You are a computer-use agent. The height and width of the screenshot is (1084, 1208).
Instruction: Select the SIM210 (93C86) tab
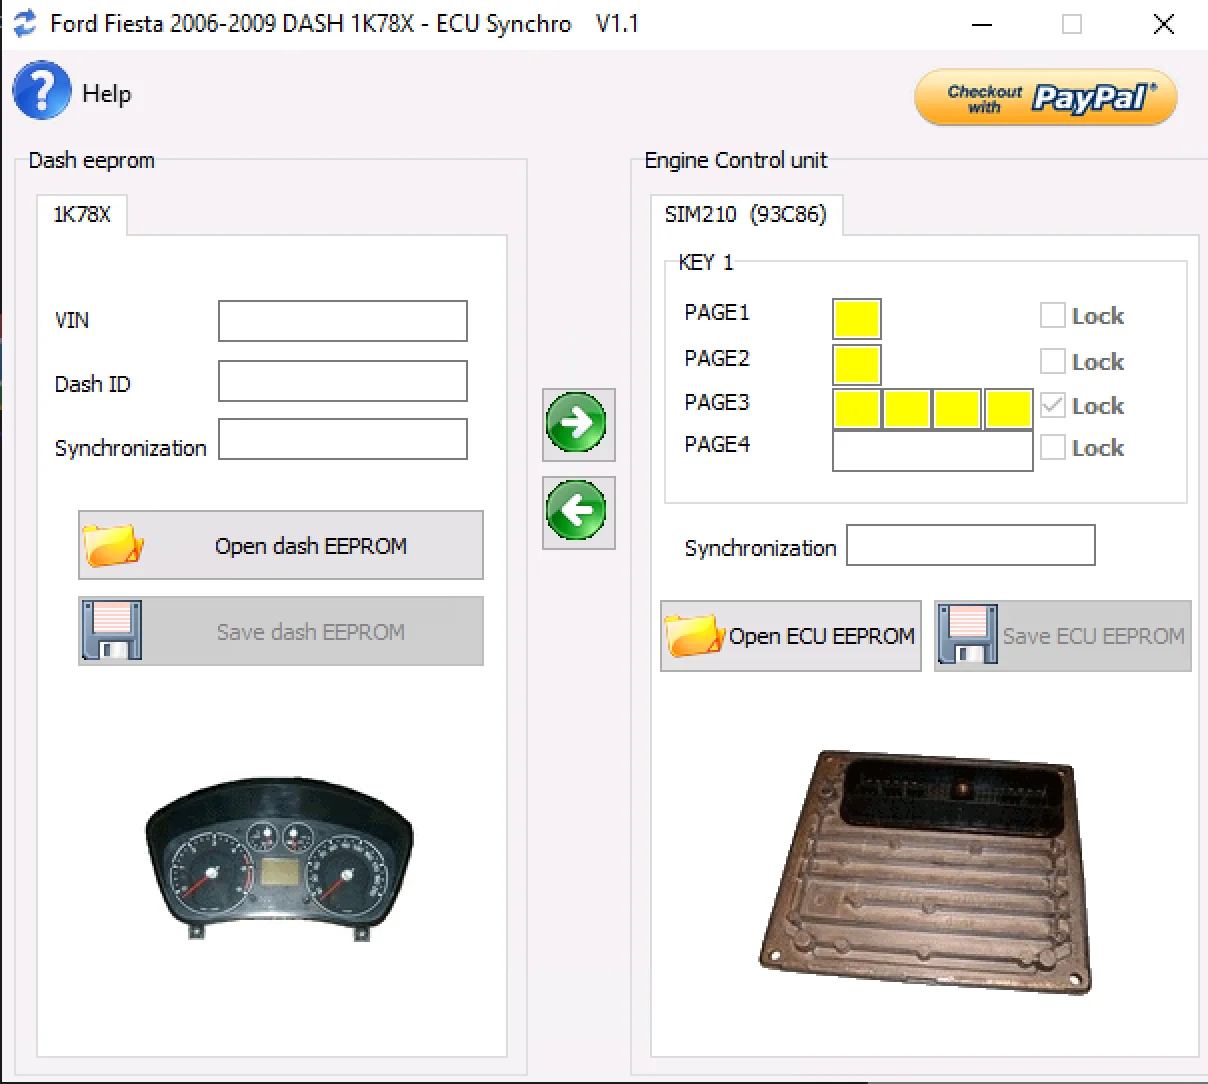pyautogui.click(x=746, y=215)
